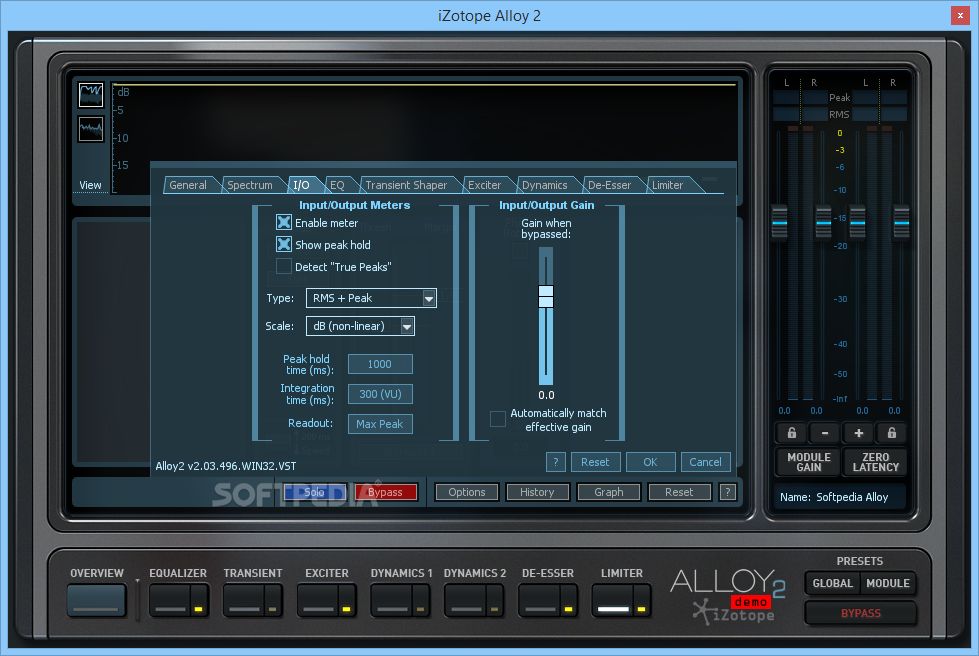979x656 pixels.
Task: Uncheck Show peak hold checkbox
Action: [x=283, y=244]
